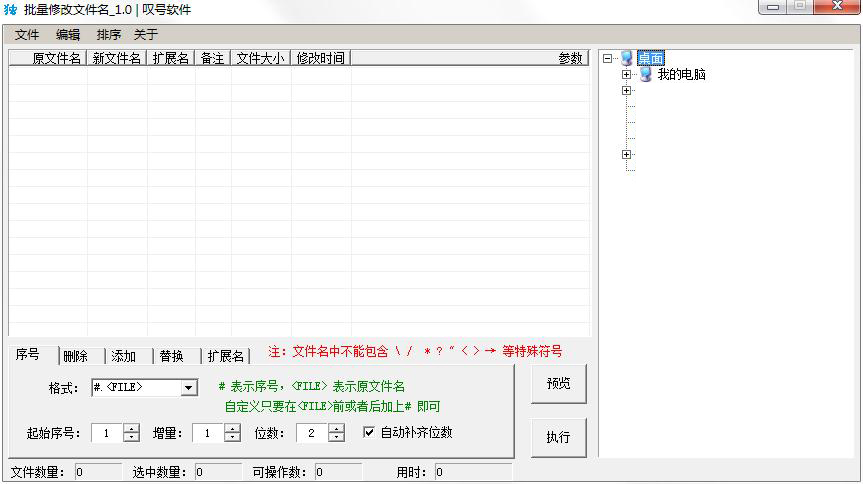
Task: Select the 桌面 desktop icon in tree
Action: pyautogui.click(x=627, y=58)
